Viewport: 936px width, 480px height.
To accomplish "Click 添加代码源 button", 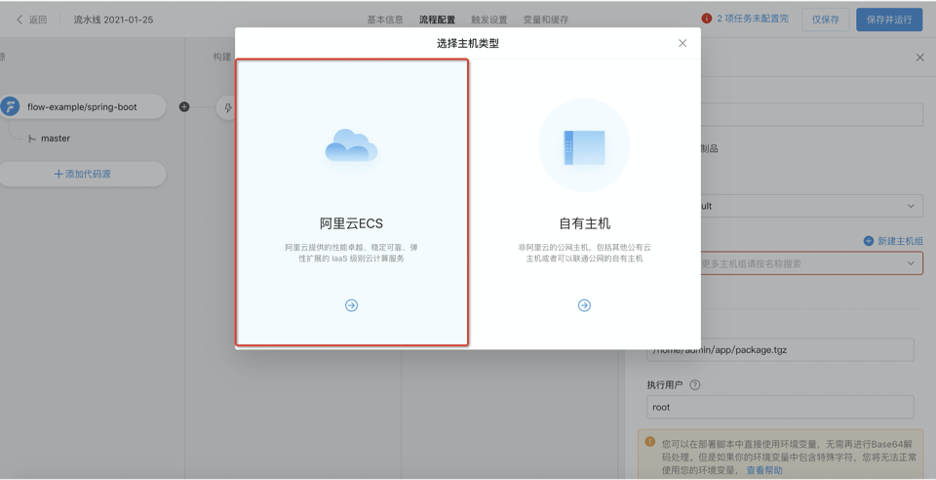I will 82,174.
